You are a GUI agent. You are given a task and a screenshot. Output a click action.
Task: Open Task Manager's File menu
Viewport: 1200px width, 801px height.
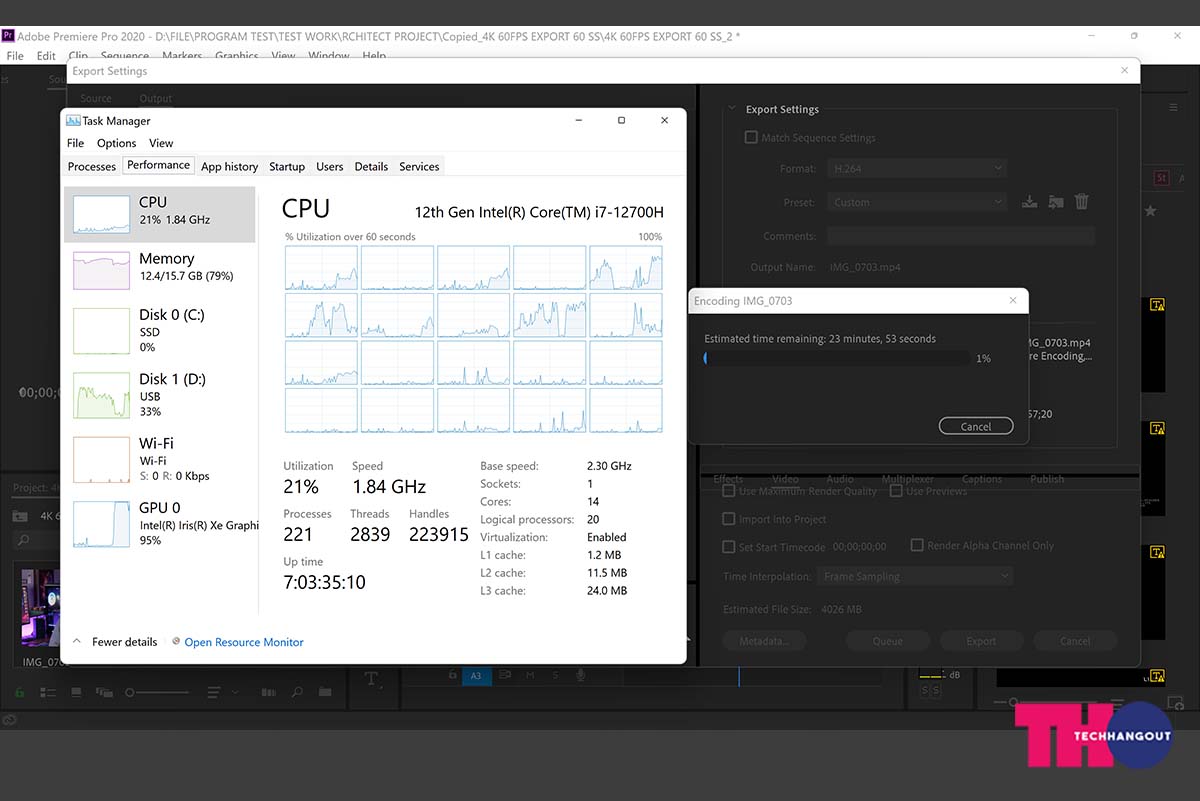click(x=75, y=143)
